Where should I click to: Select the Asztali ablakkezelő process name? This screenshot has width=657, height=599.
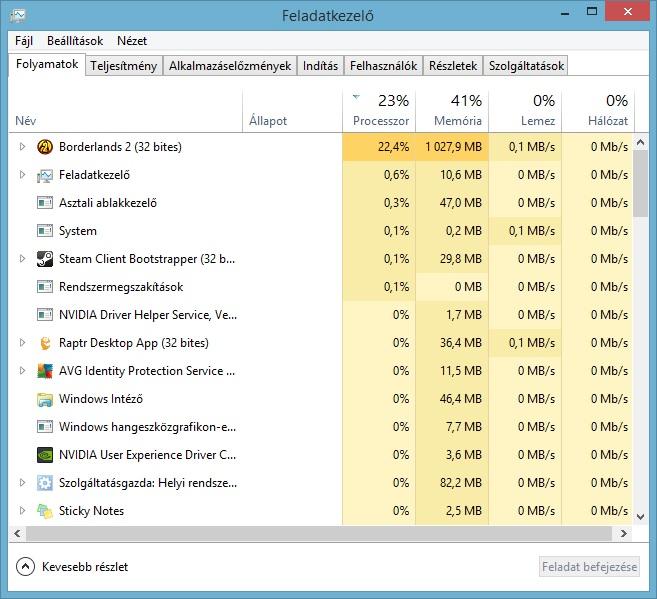(108, 203)
